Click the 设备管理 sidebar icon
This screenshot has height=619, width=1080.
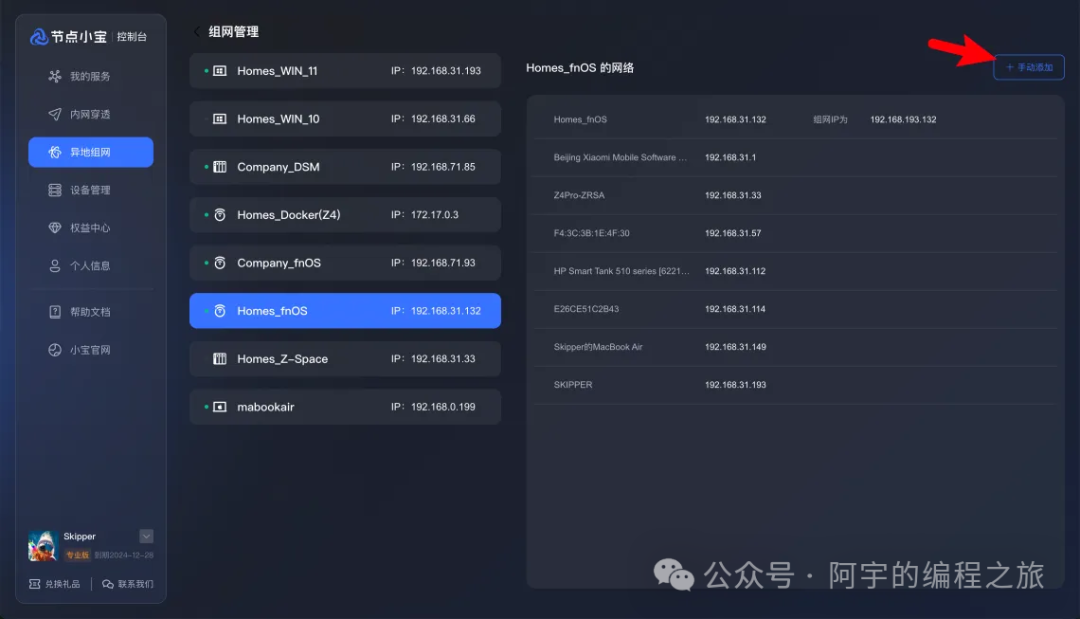55,190
